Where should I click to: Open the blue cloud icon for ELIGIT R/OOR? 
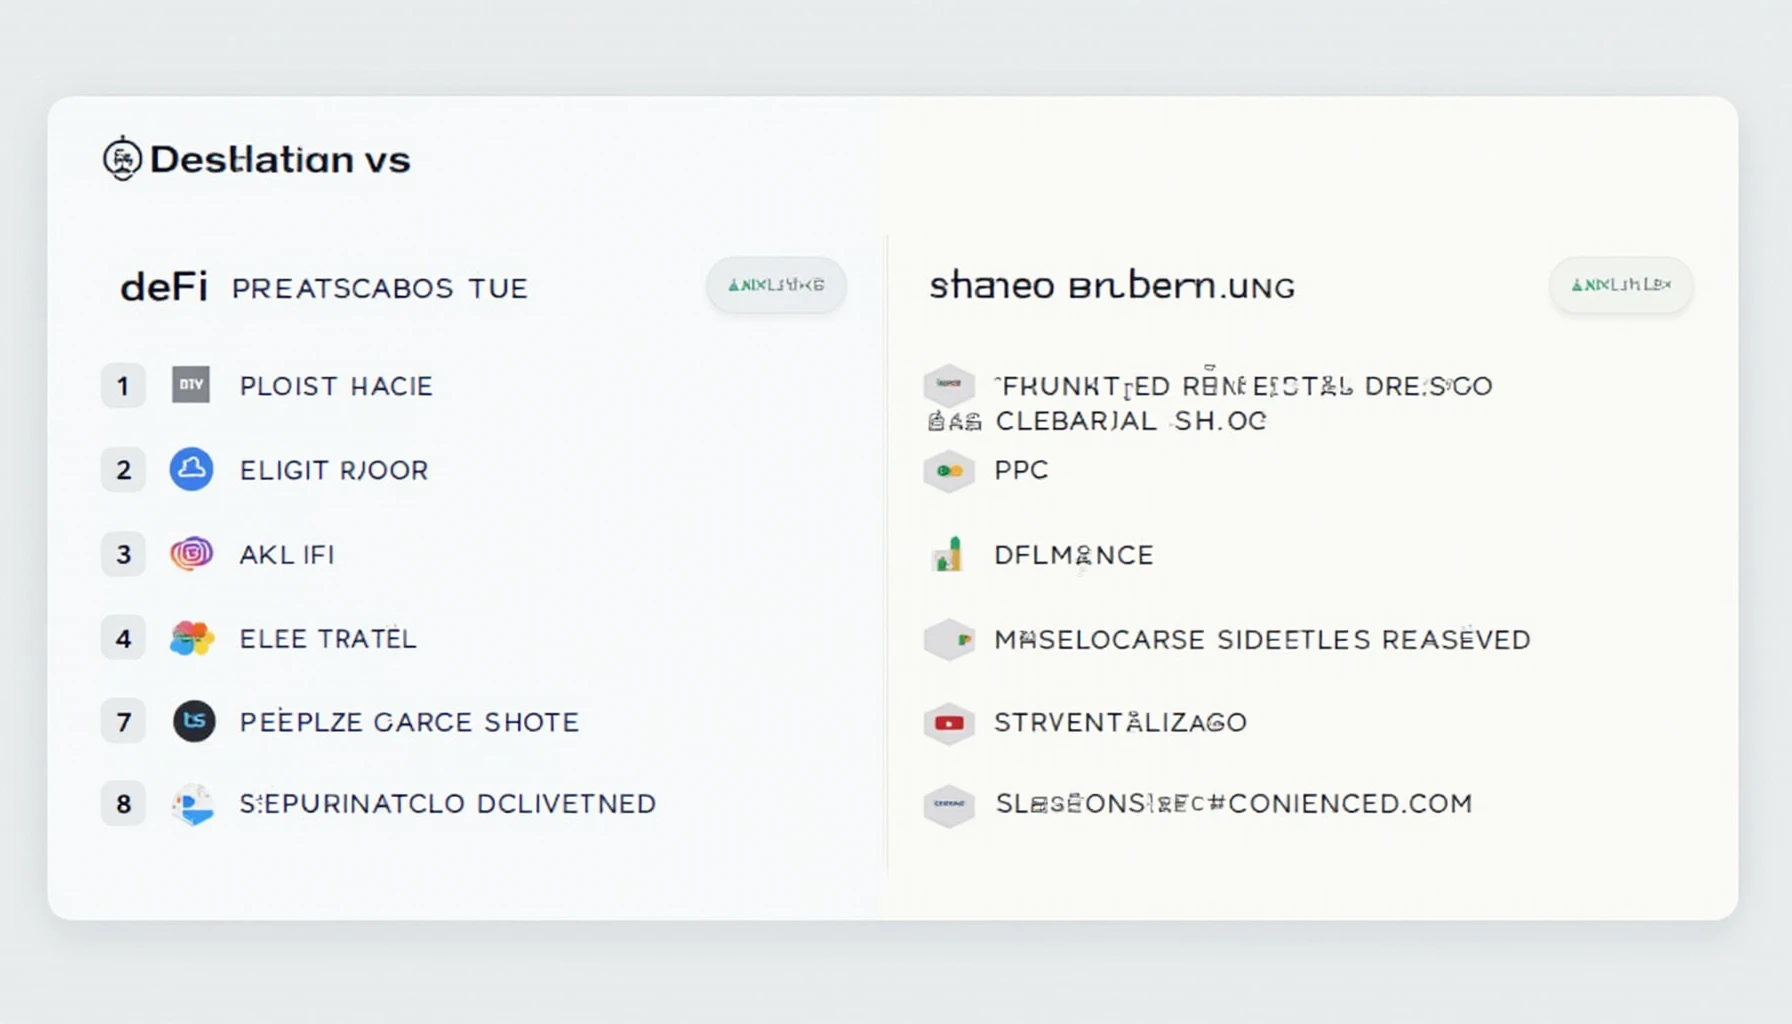tap(191, 469)
